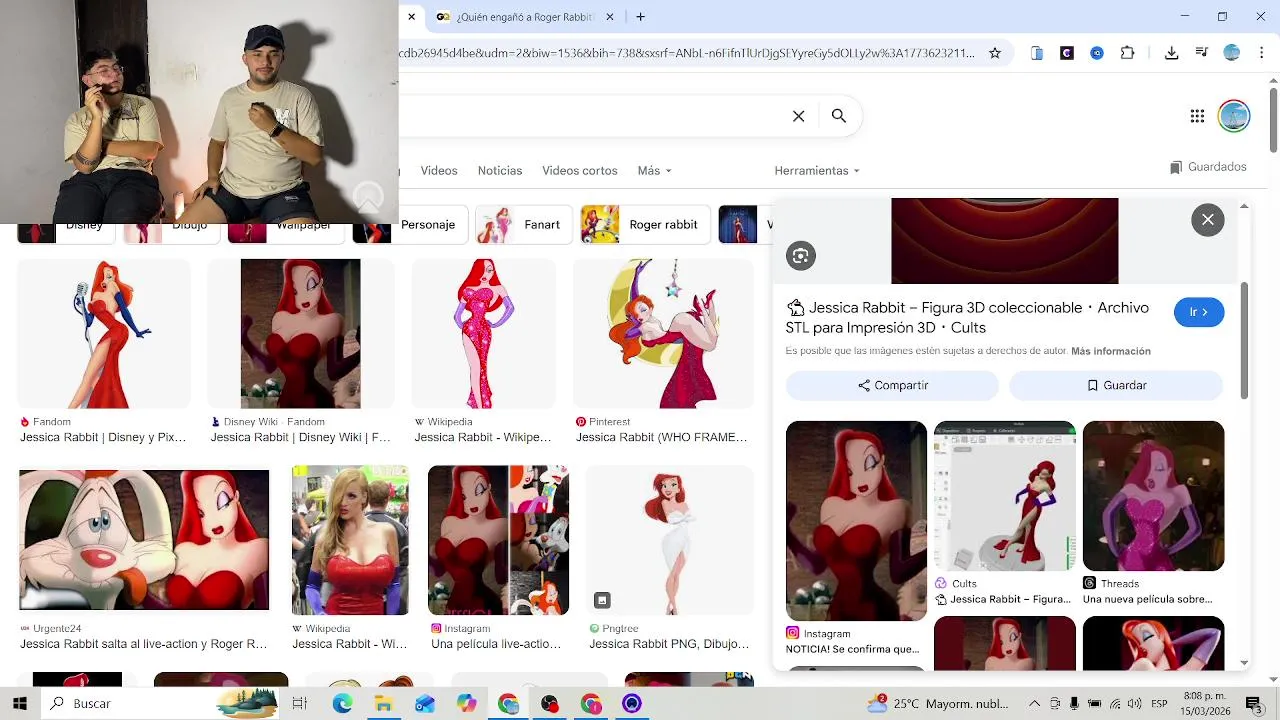Click the phone-mirroring extension icon
This screenshot has width=1280, height=720.
click(1037, 53)
